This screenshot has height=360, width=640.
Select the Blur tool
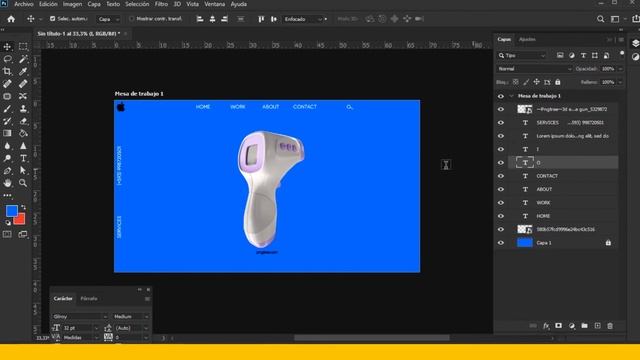click(x=7, y=146)
